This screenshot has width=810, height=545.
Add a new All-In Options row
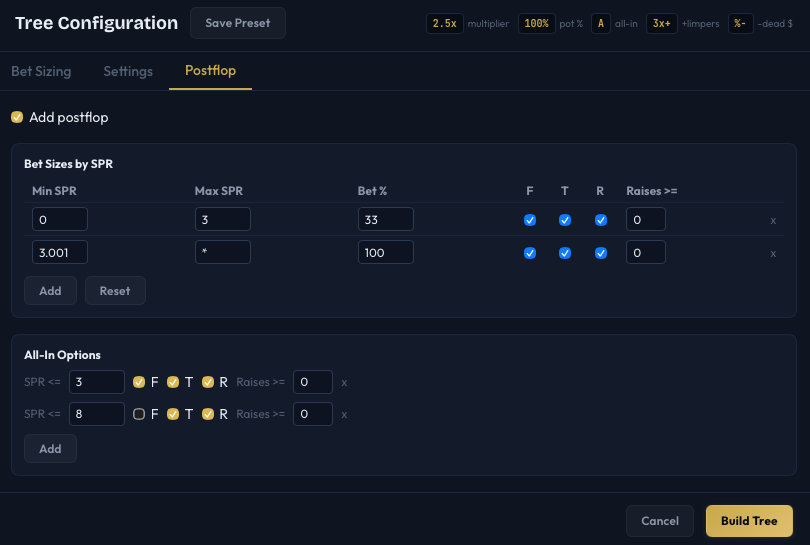tap(50, 449)
